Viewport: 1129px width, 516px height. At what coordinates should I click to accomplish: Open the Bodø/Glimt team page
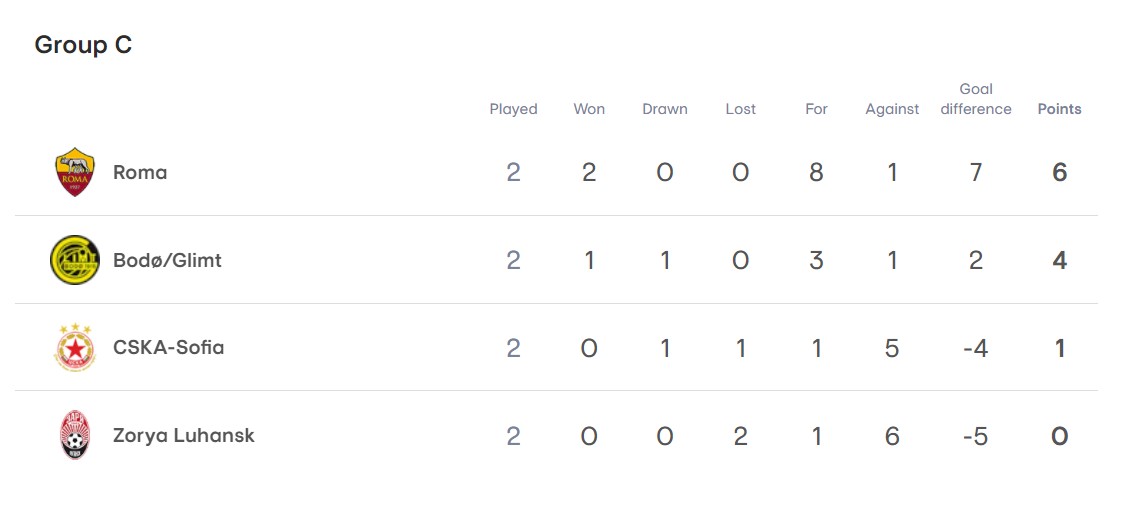[167, 260]
